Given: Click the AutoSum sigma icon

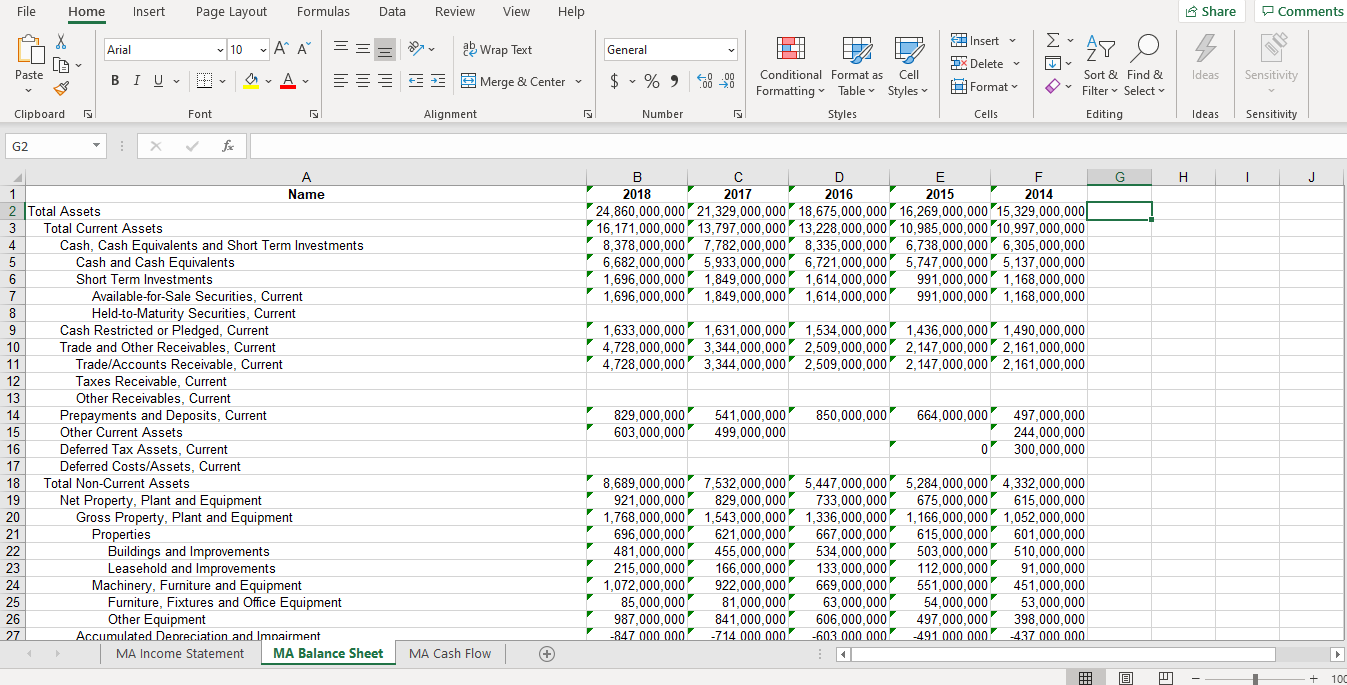Looking at the screenshot, I should (x=1051, y=41).
